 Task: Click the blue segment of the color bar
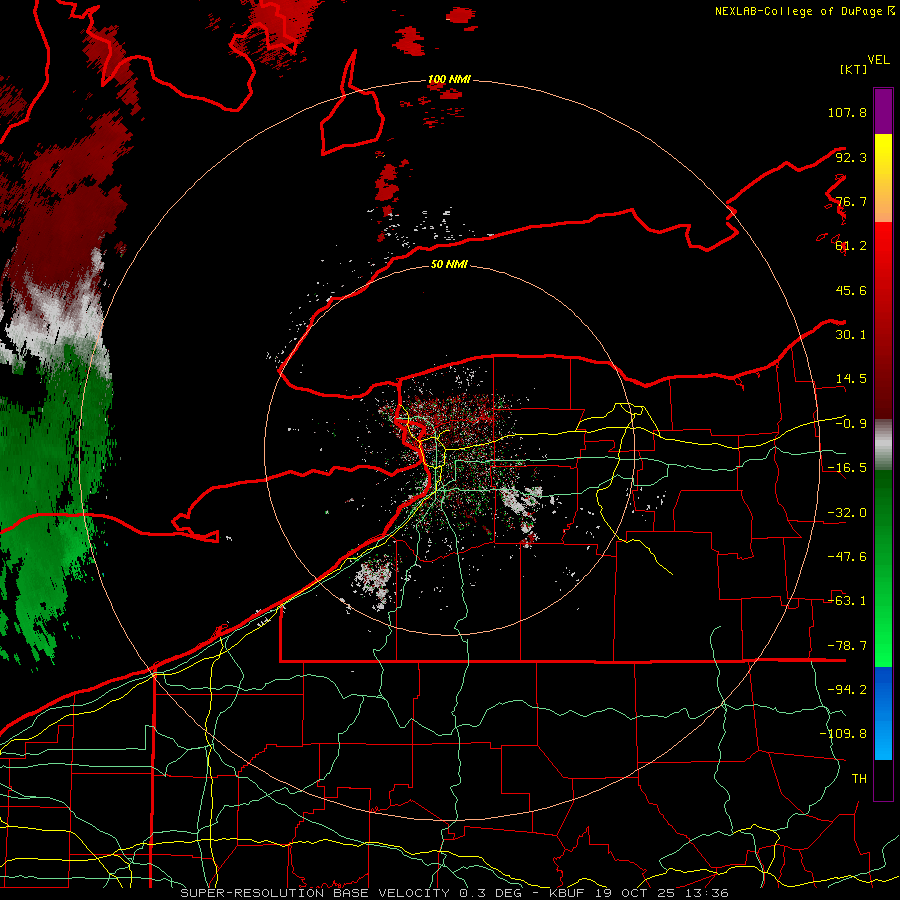pos(883,713)
